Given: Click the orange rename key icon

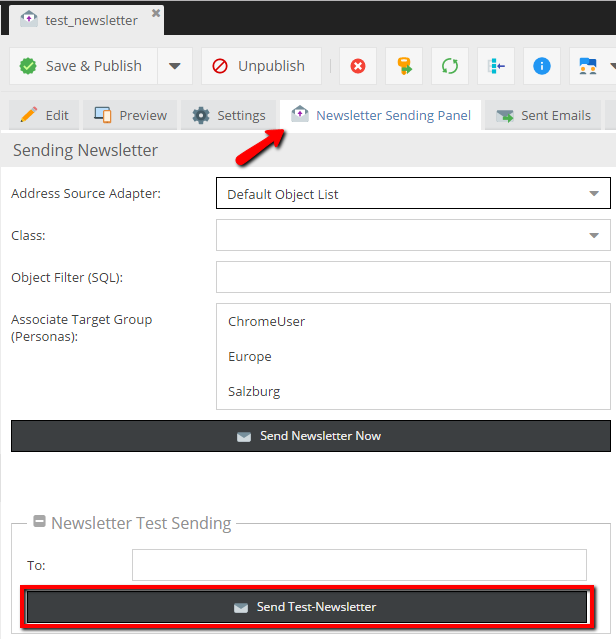Looking at the screenshot, I should pos(404,66).
